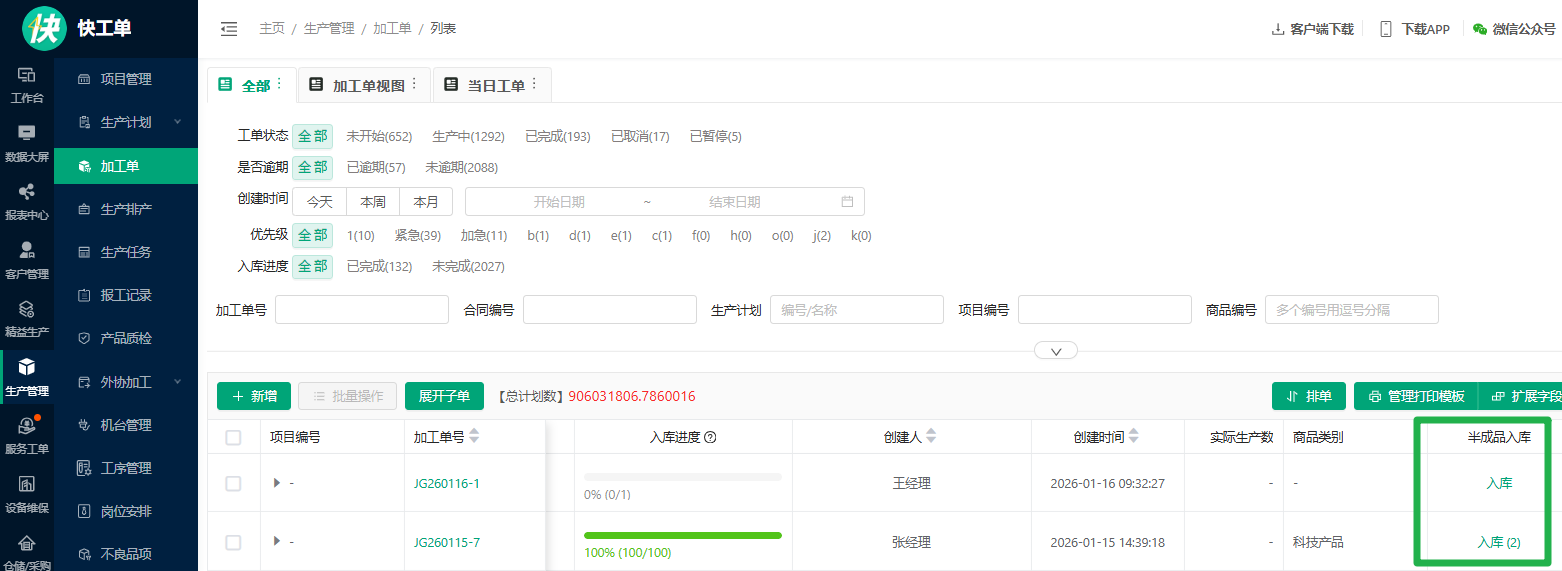This screenshot has height=571, width=1562.
Task: Check the box for row JG260116-1
Action: tap(233, 483)
